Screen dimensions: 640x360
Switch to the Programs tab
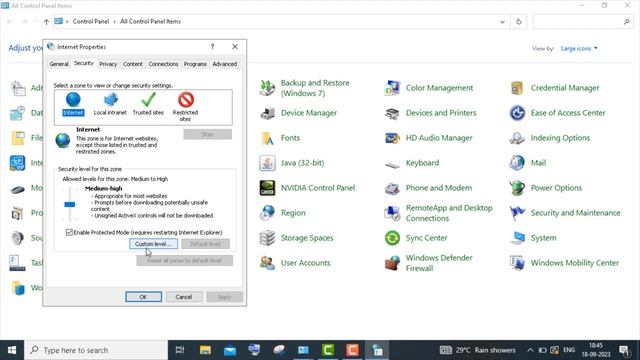tap(195, 64)
